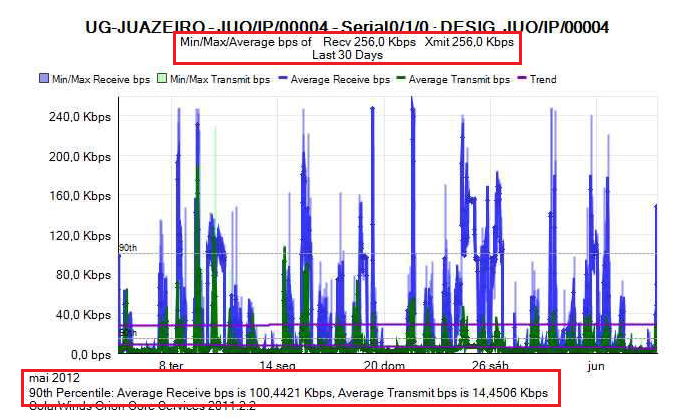Screen dimensions: 687x419
Task: Click the 'jun' date axis label
Action: click(x=596, y=366)
